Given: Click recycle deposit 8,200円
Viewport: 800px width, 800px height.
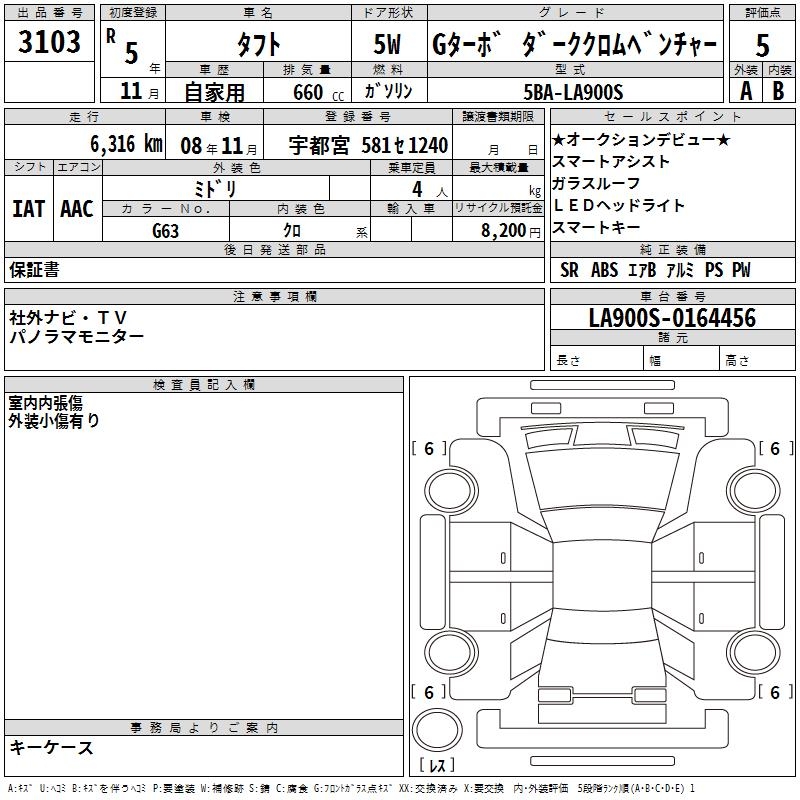Looking at the screenshot, I should coord(511,231).
